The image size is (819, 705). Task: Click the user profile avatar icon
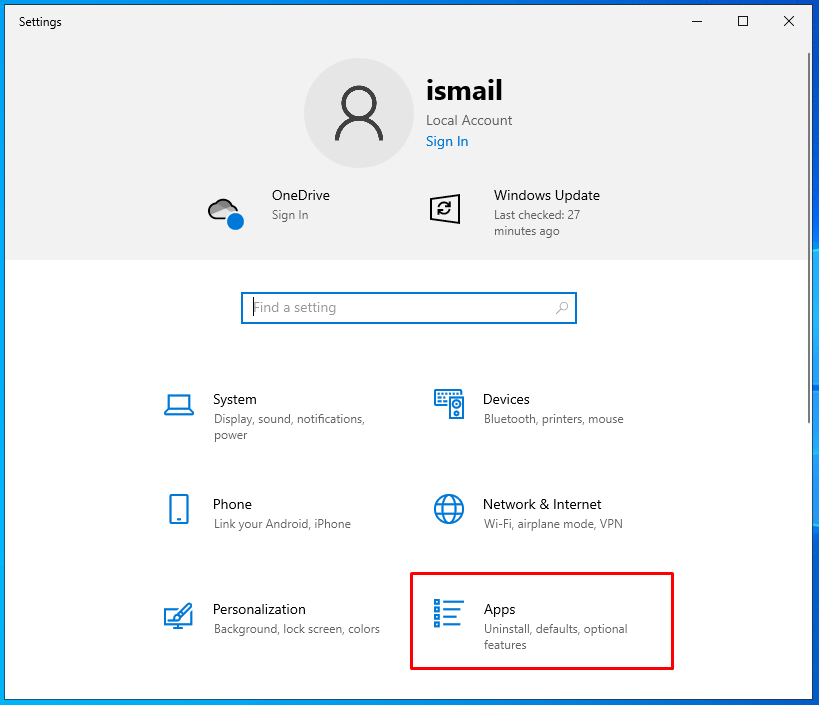359,113
